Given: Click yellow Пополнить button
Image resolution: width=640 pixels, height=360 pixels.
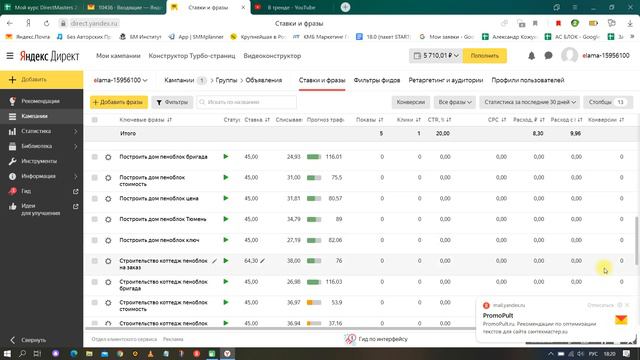Looking at the screenshot, I should click(x=484, y=56).
